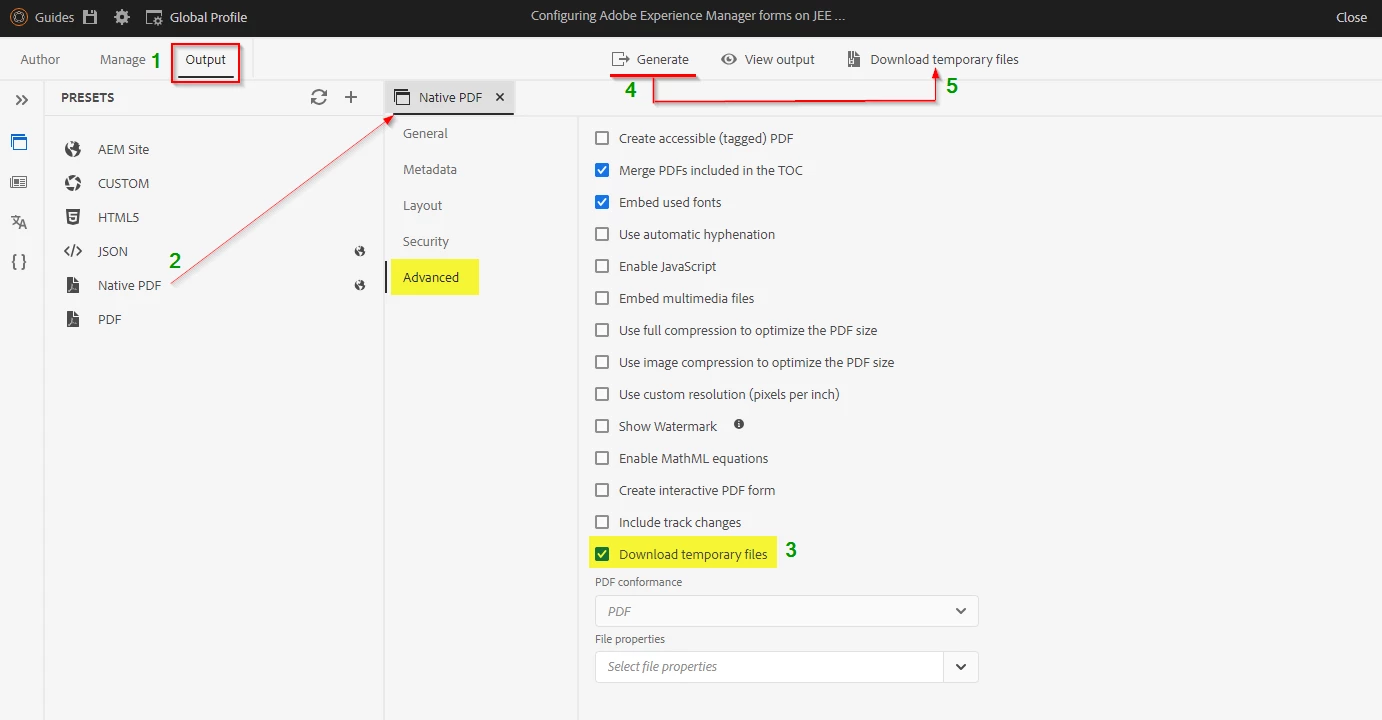This screenshot has width=1382, height=720.
Task: Check Enable JavaScript option
Action: 602,266
